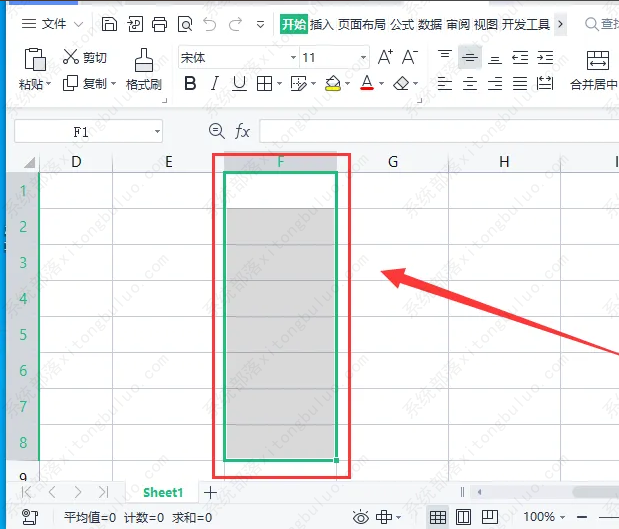Switch to the 插入 tab
Viewport: 619px width, 529px height.
pyautogui.click(x=322, y=24)
